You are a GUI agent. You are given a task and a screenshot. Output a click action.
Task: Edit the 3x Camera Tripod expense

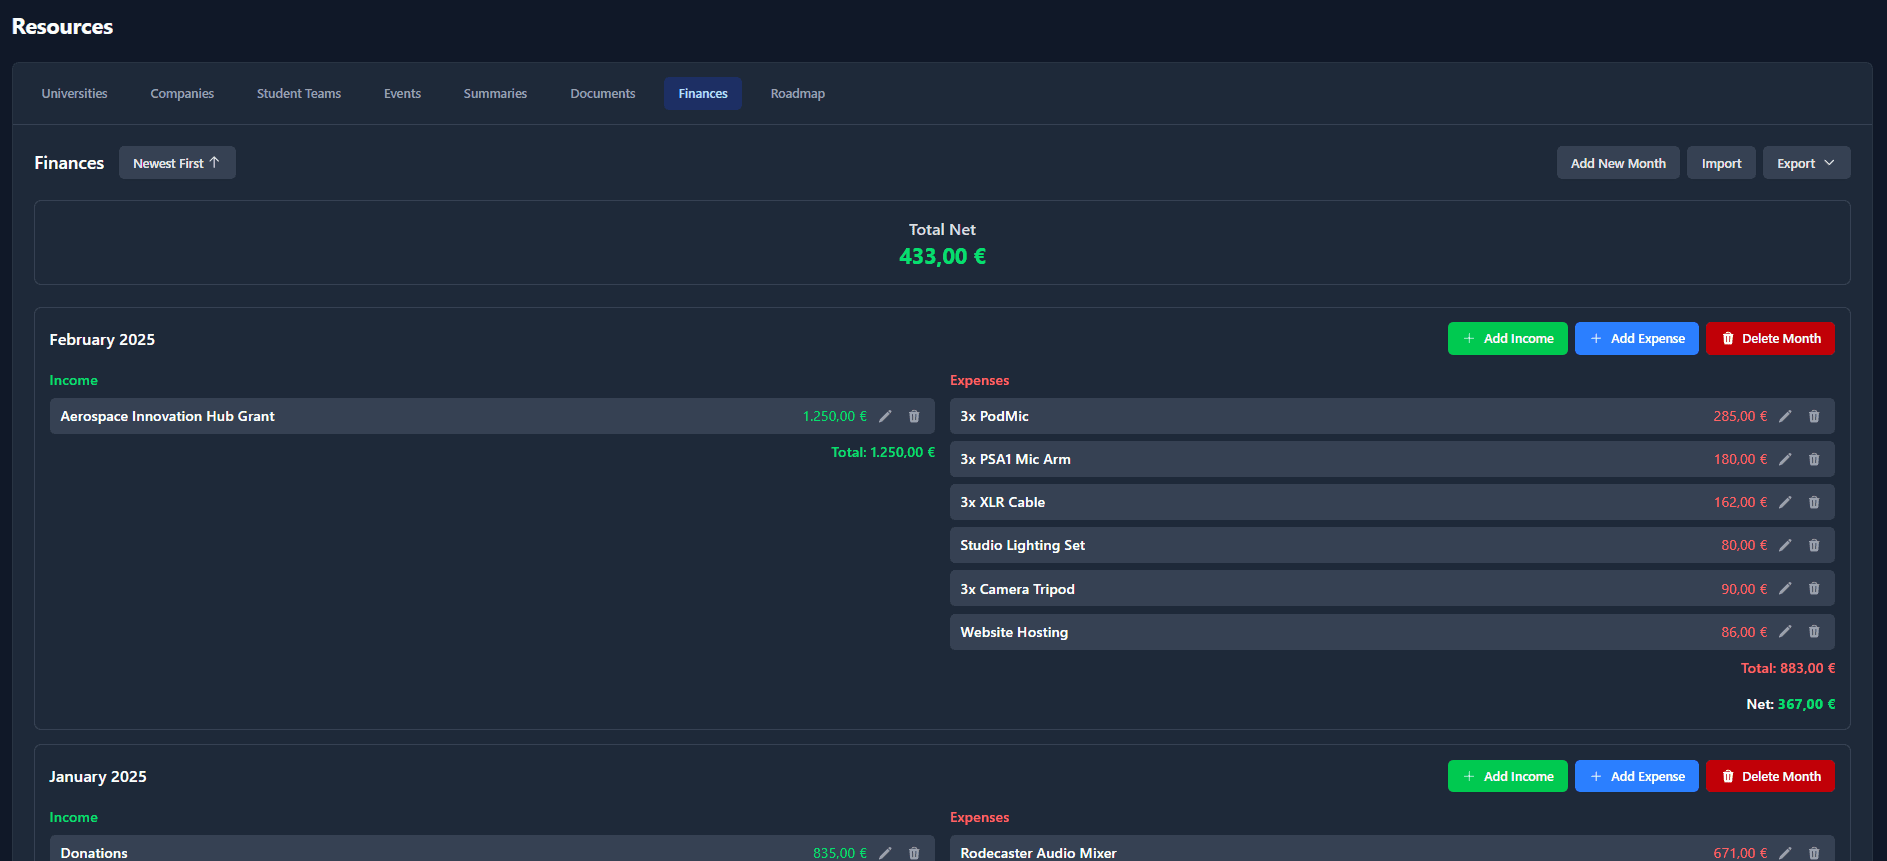tap(1785, 589)
